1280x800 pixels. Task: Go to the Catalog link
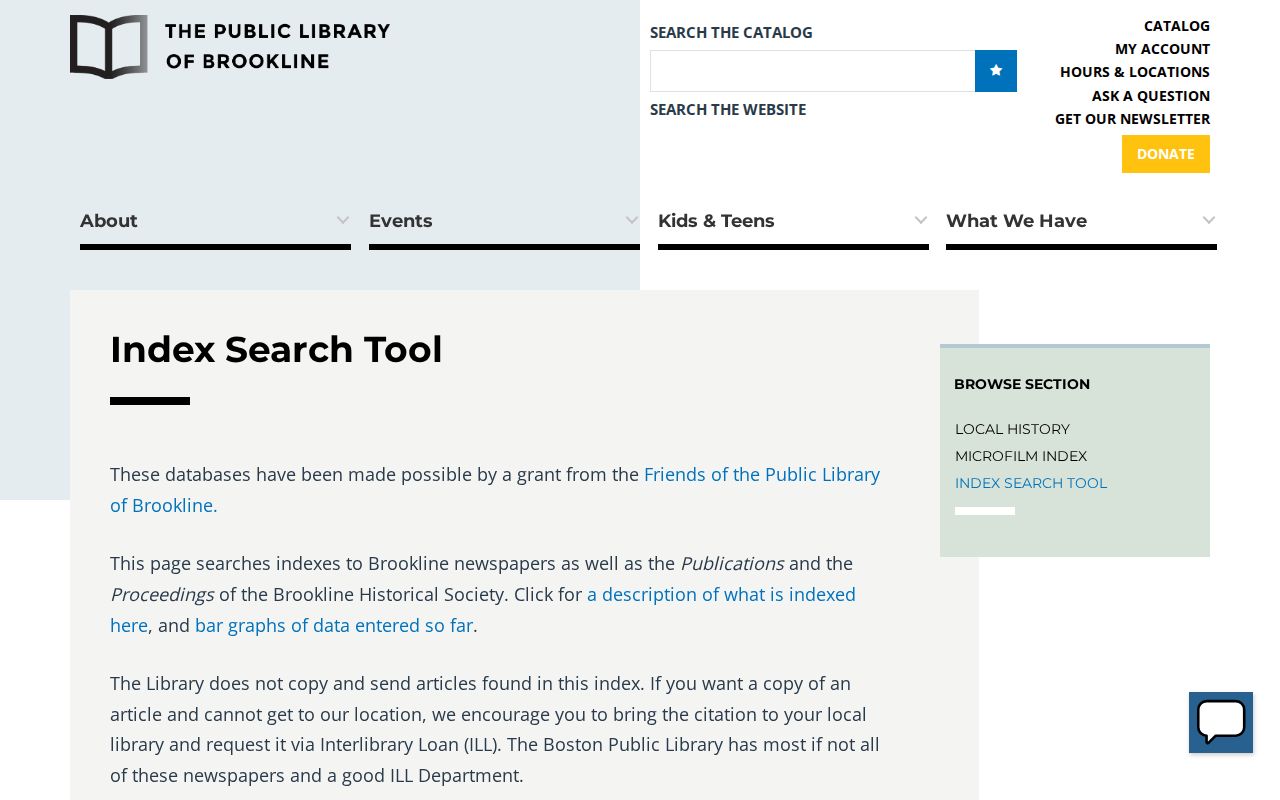coord(1177,26)
